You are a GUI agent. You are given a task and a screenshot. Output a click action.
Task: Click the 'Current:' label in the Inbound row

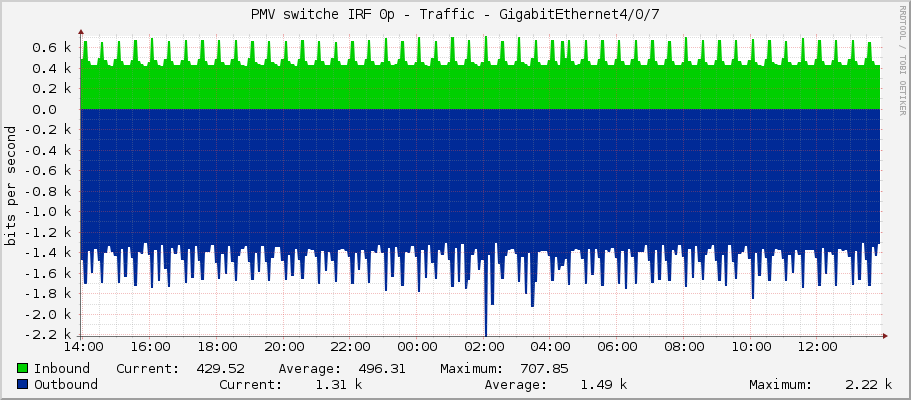click(x=148, y=369)
